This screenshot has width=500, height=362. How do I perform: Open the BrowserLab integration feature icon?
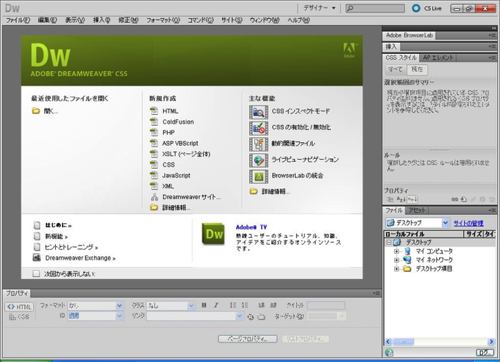point(258,176)
